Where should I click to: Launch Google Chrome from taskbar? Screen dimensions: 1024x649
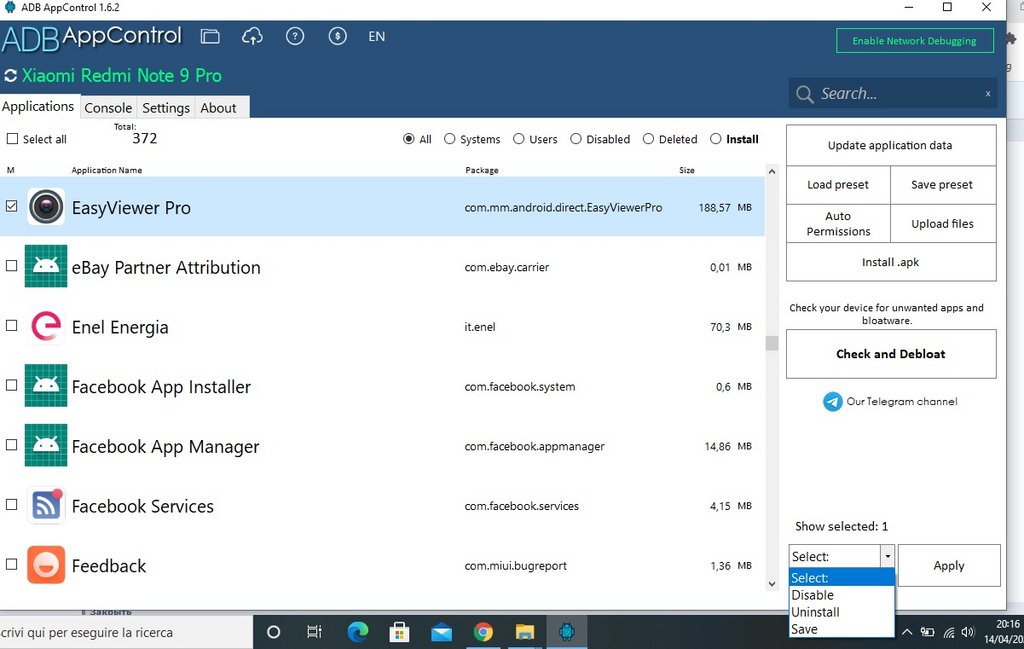[483, 632]
